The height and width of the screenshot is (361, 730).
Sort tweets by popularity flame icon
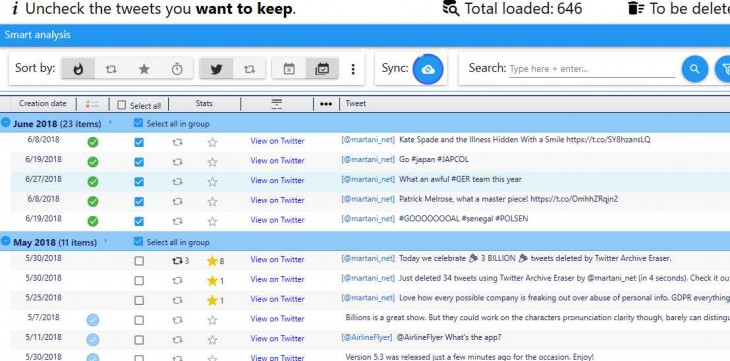point(78,69)
